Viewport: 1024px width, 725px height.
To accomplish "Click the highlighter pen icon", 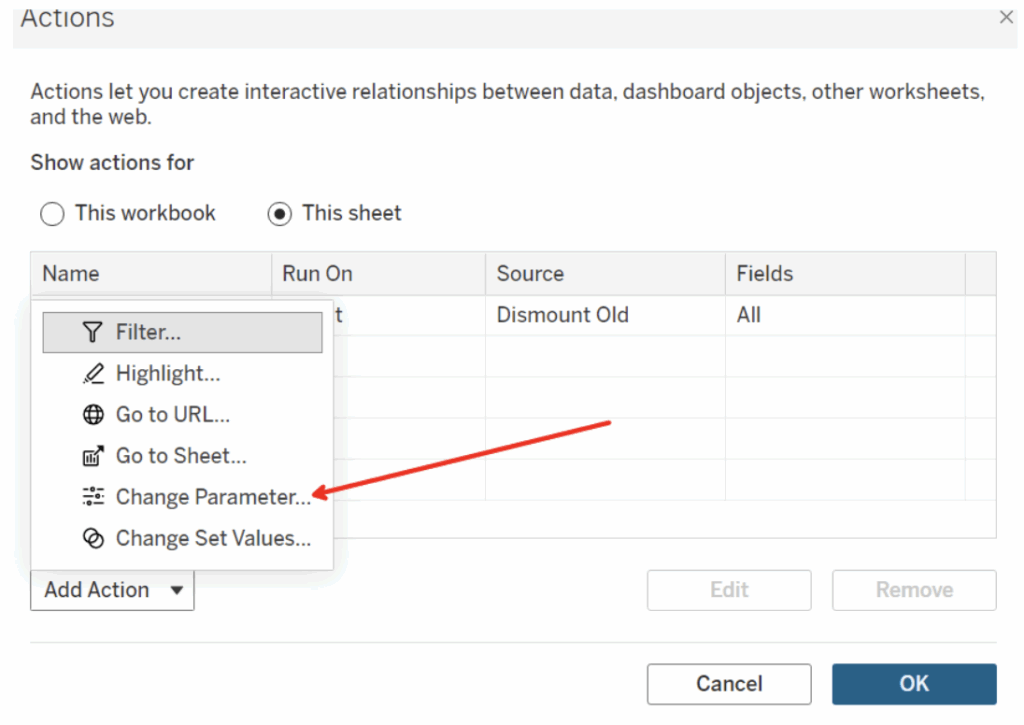I will click(93, 374).
